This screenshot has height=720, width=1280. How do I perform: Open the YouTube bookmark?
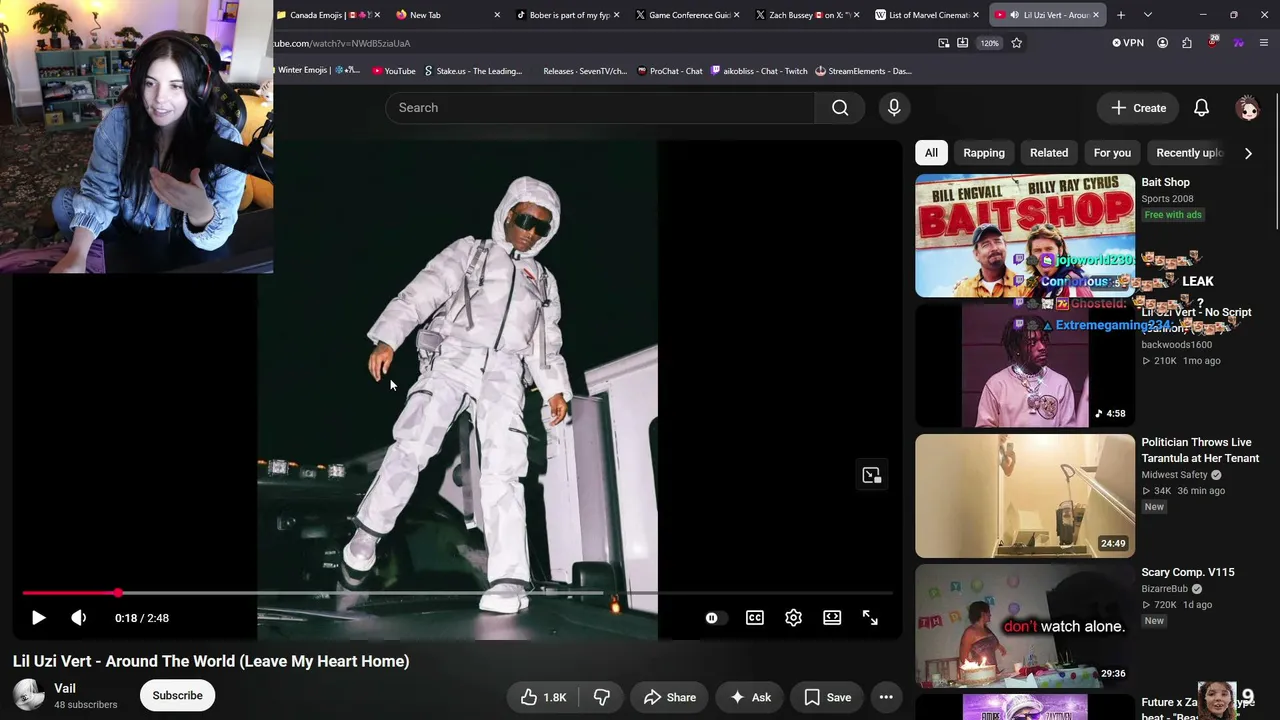393,71
